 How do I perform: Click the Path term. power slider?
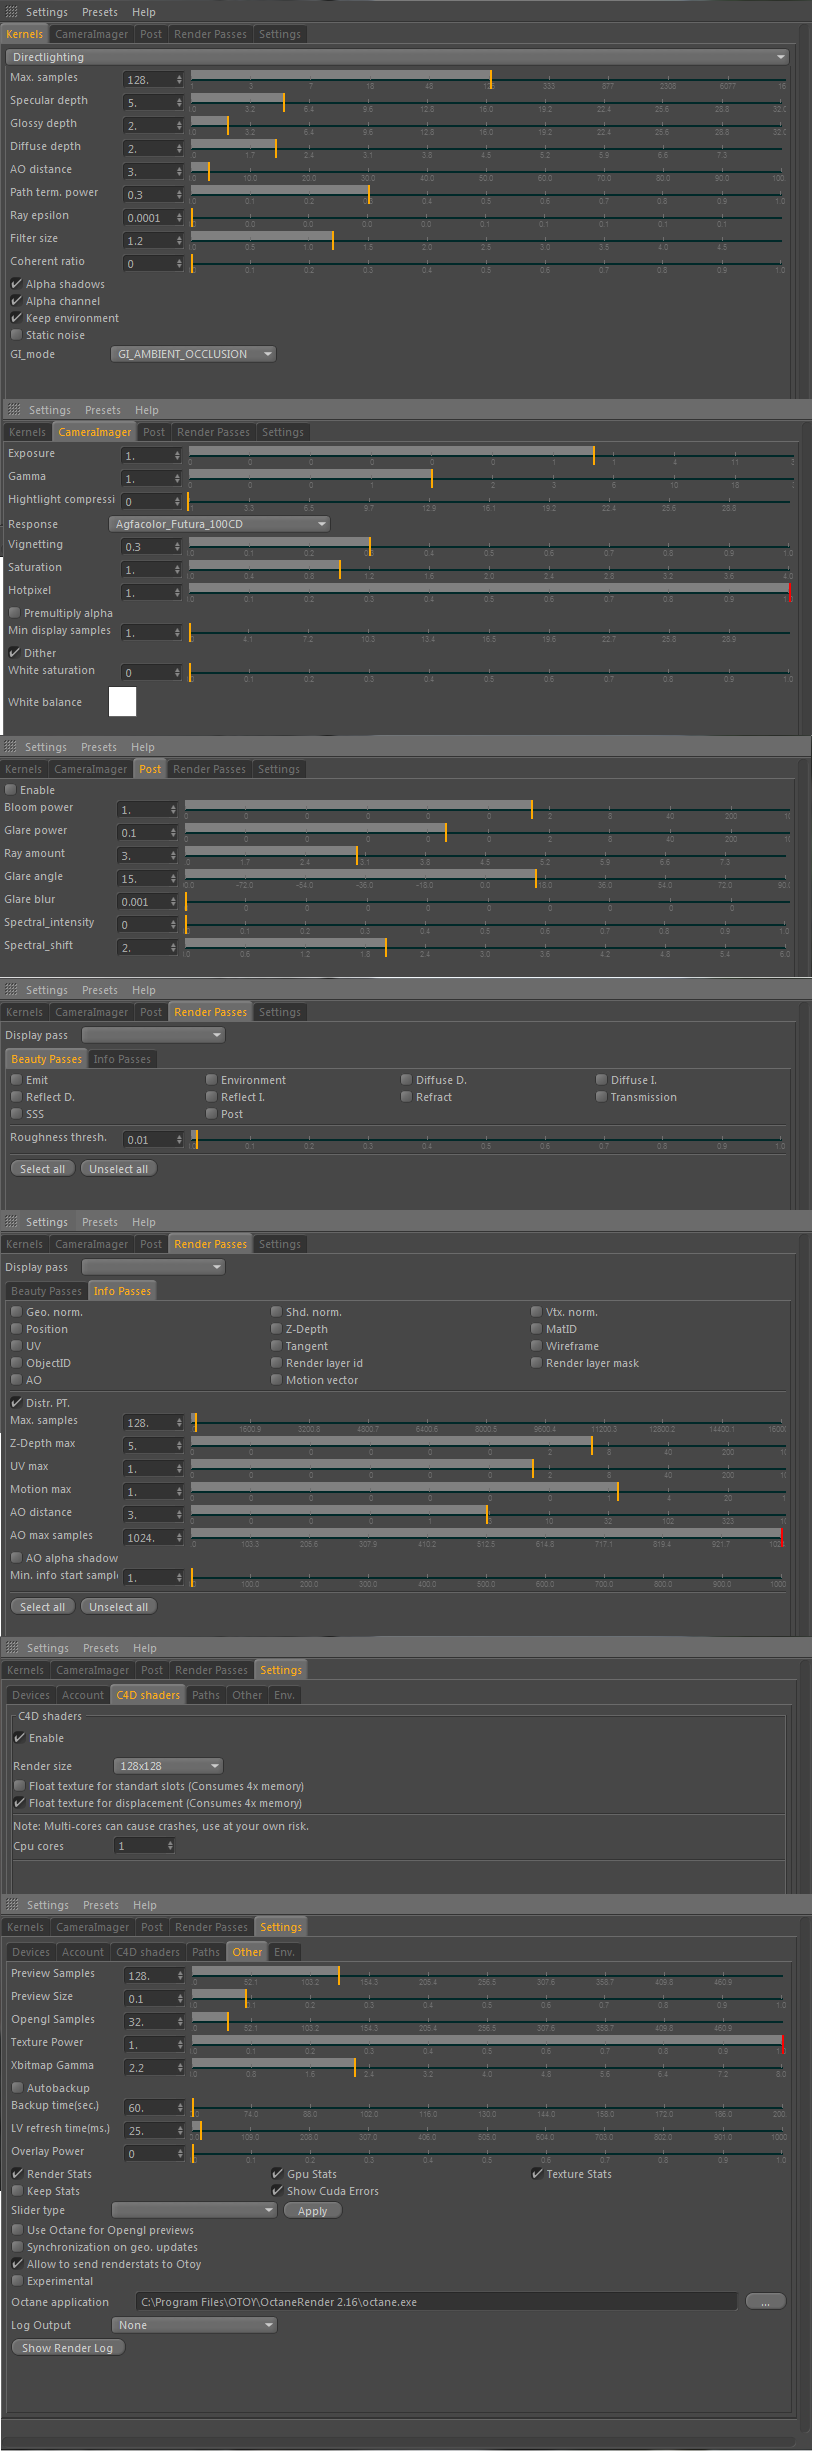(488, 193)
